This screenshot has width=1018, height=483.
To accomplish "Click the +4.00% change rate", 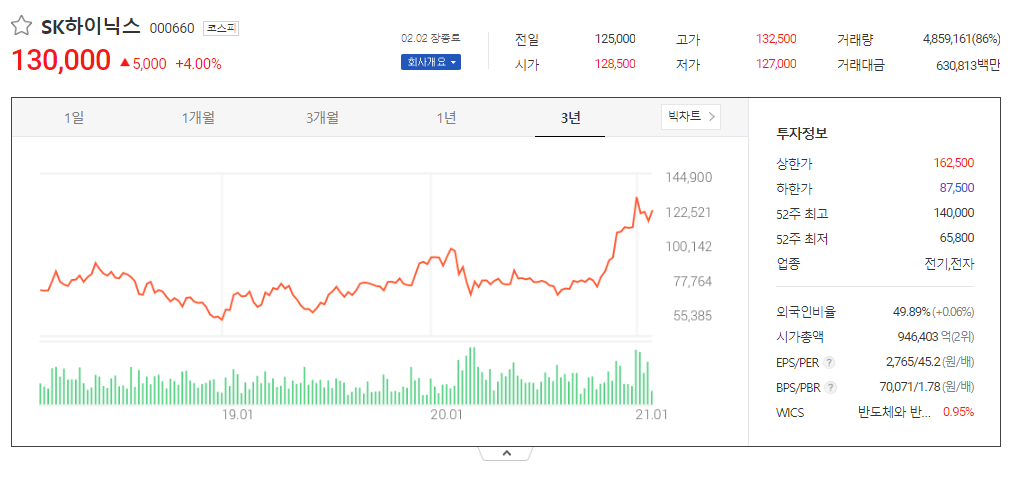I will click(199, 64).
